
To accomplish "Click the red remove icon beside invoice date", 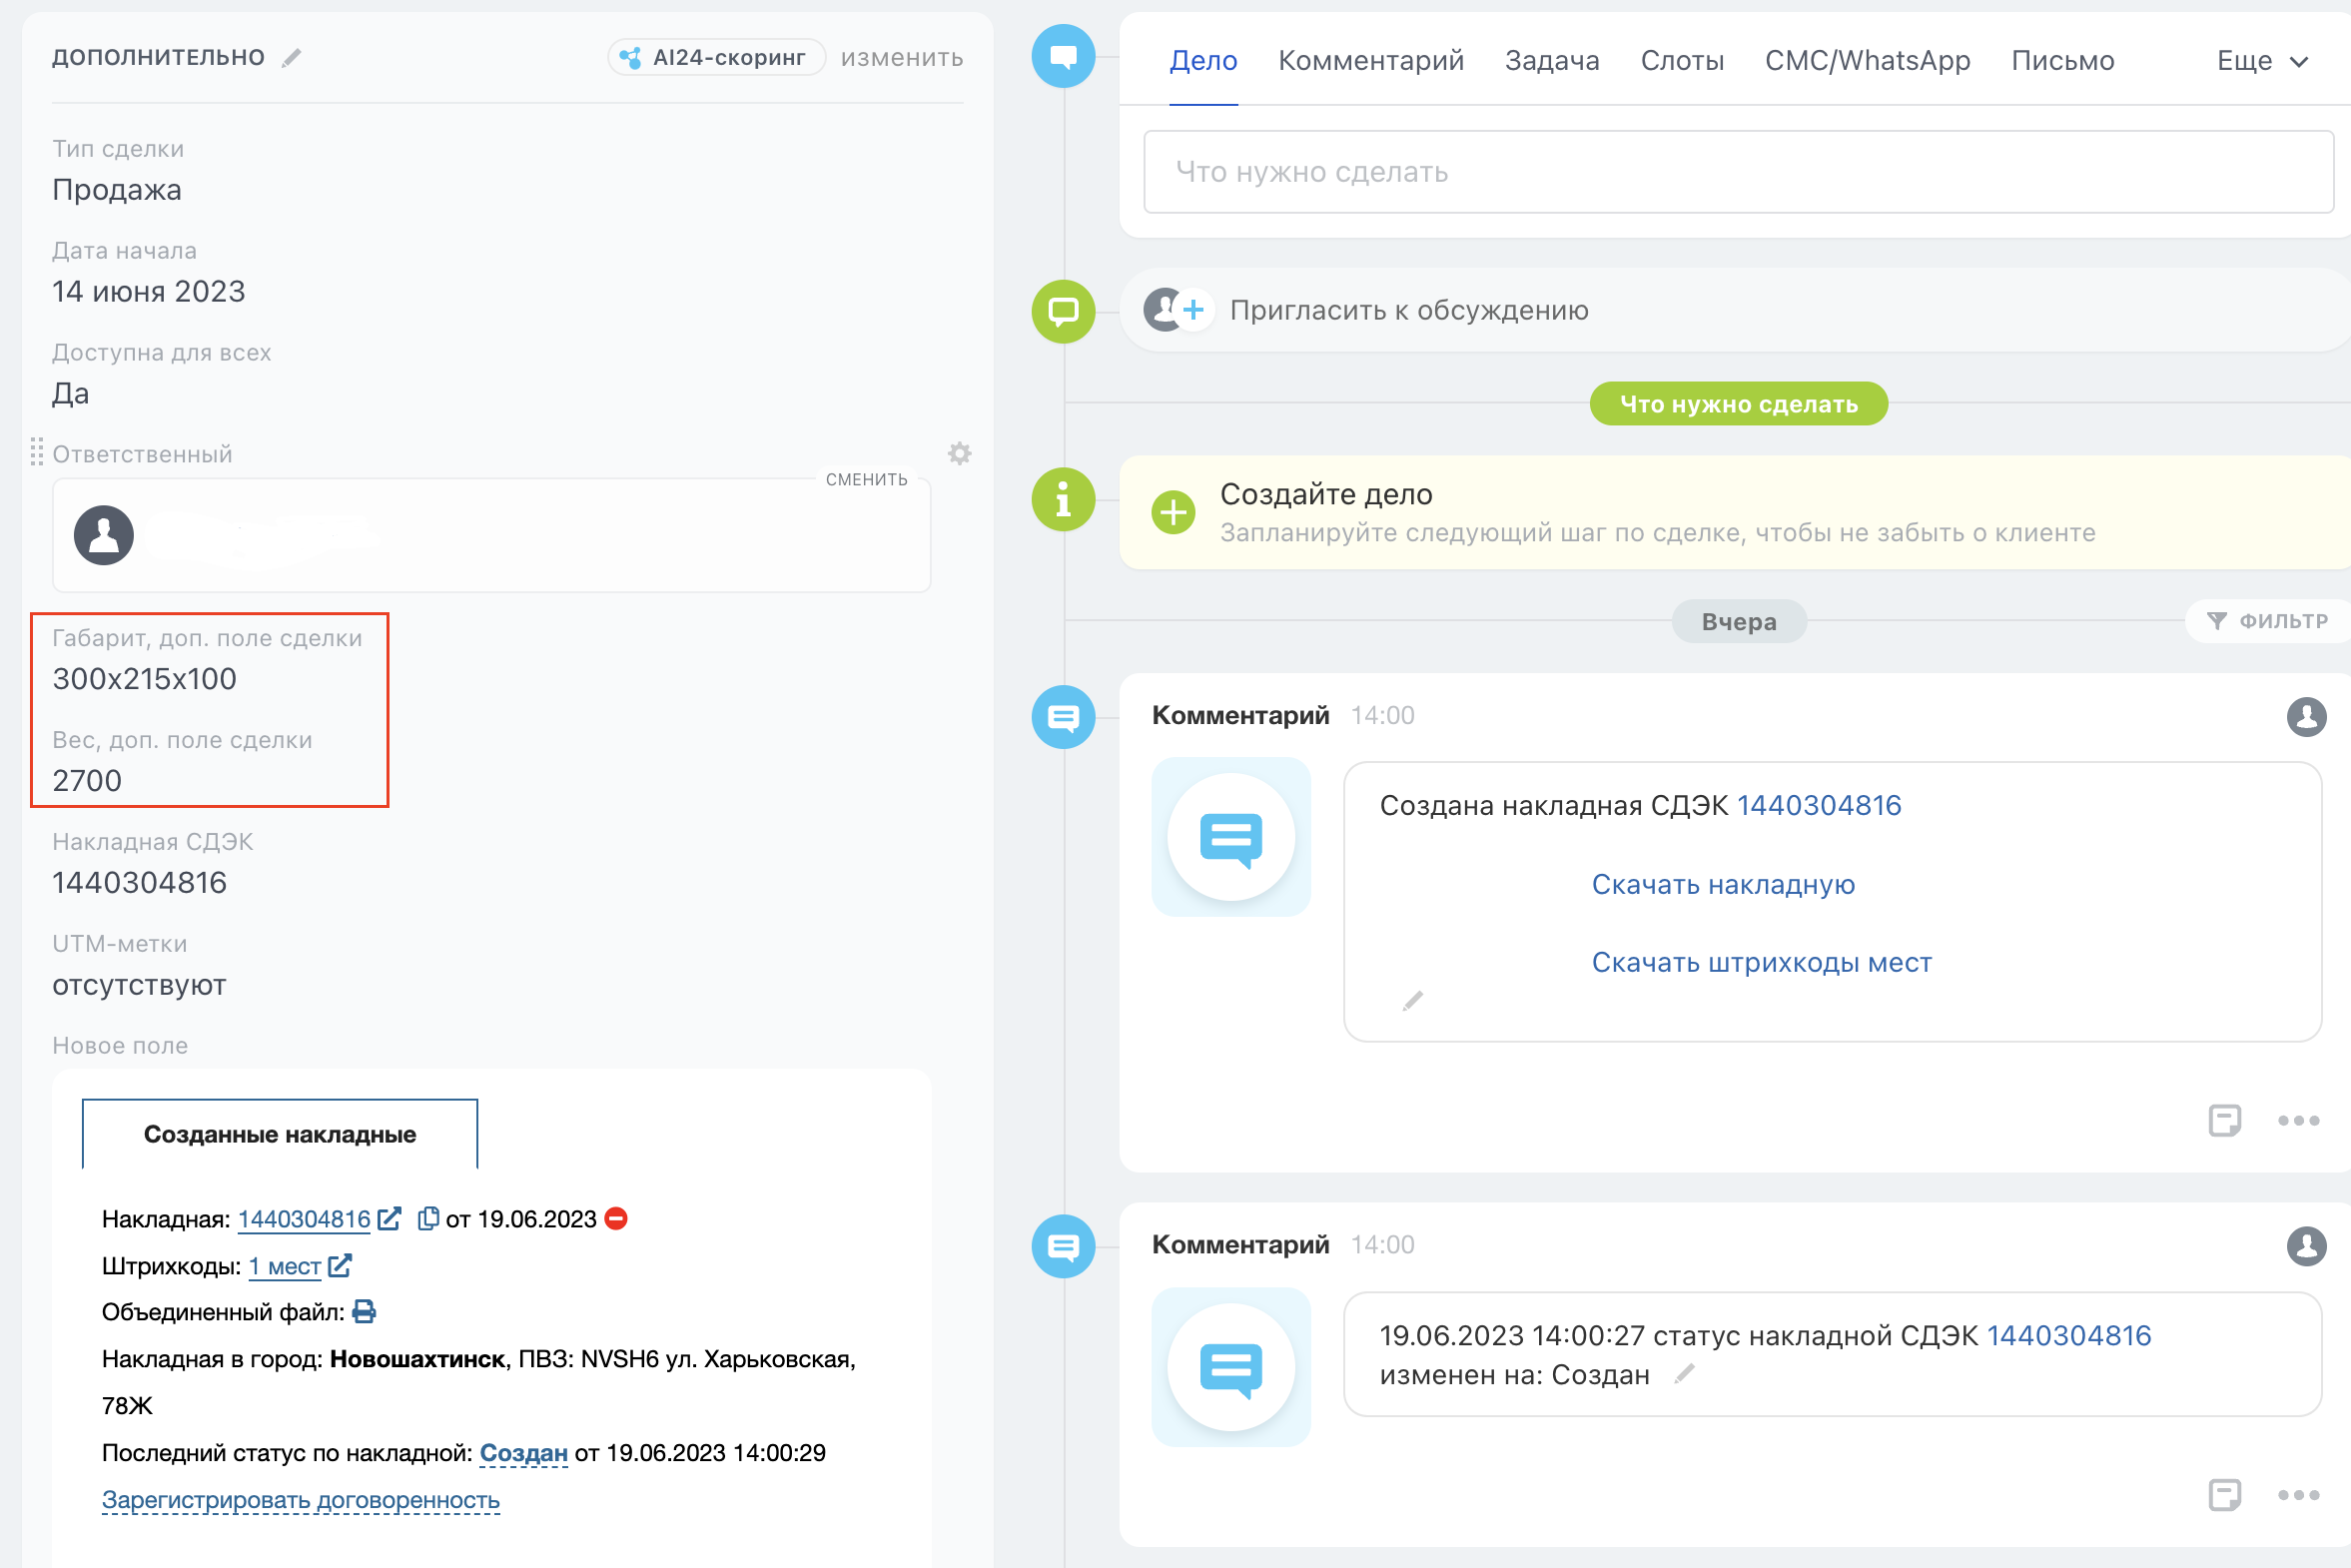I will [x=617, y=1218].
